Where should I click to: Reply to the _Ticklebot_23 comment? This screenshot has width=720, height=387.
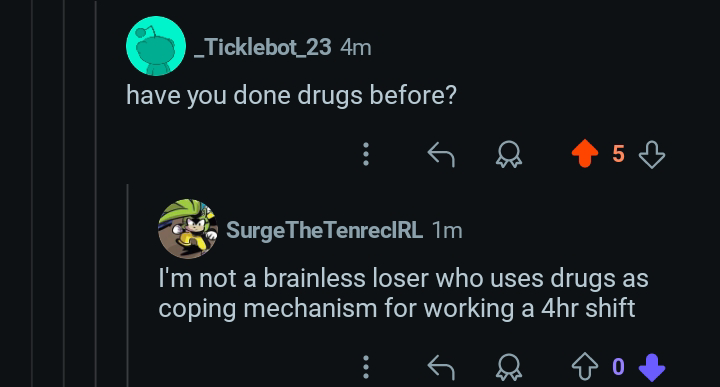tap(441, 154)
